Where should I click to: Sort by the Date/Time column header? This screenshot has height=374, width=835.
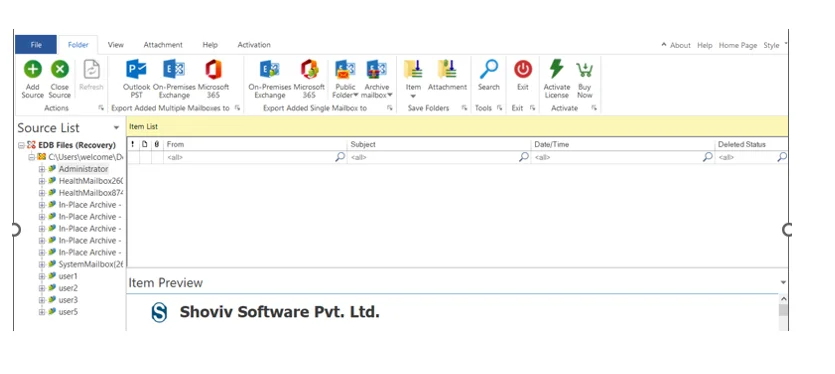623,144
